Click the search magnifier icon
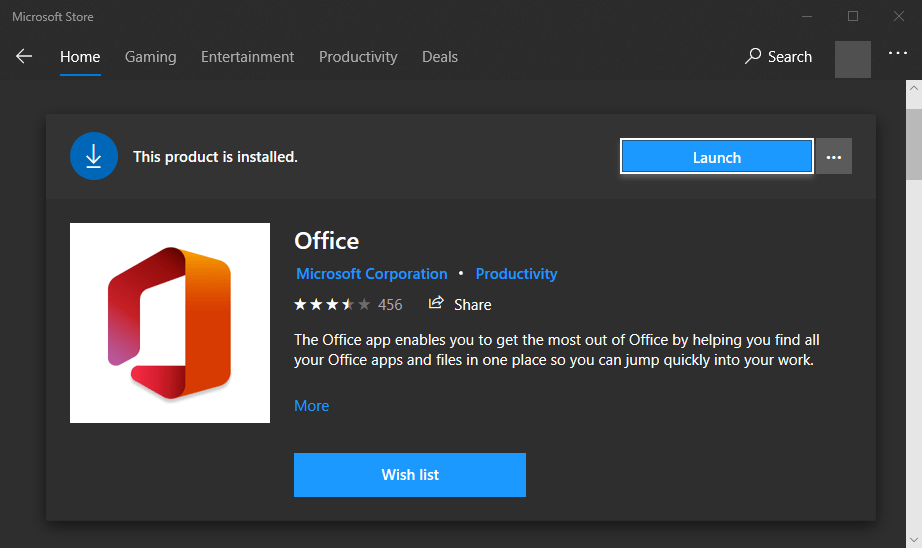The image size is (922, 548). (753, 57)
